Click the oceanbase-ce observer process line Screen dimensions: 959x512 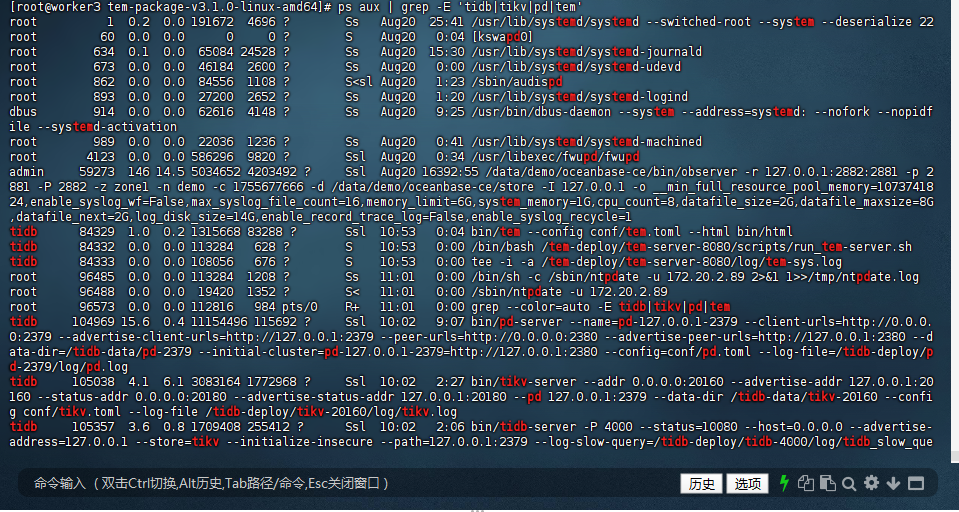(x=560, y=172)
